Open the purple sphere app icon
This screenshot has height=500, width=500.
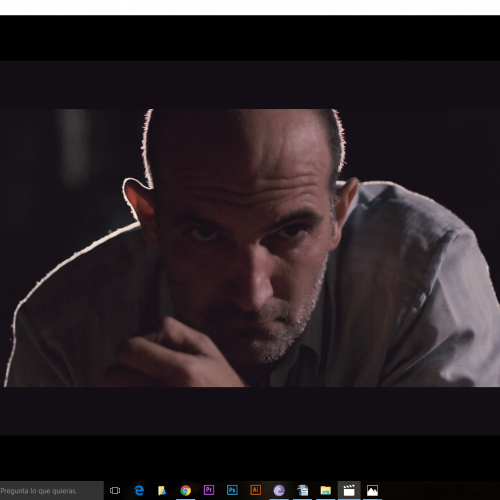coord(279,490)
